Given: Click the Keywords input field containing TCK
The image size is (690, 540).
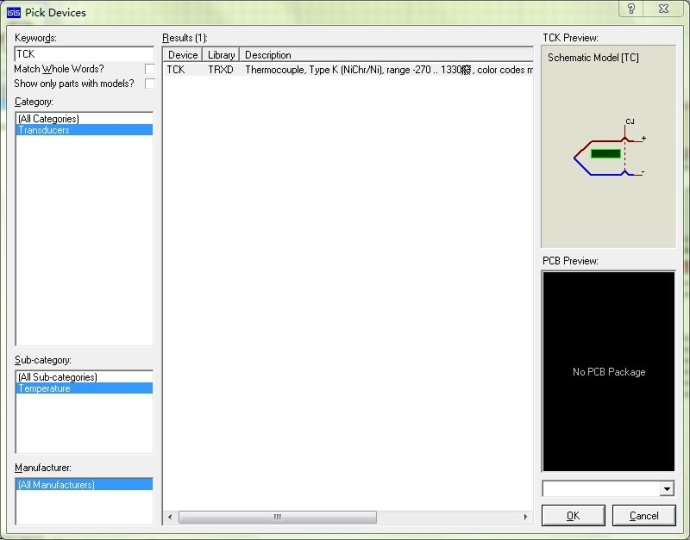Looking at the screenshot, I should [84, 54].
